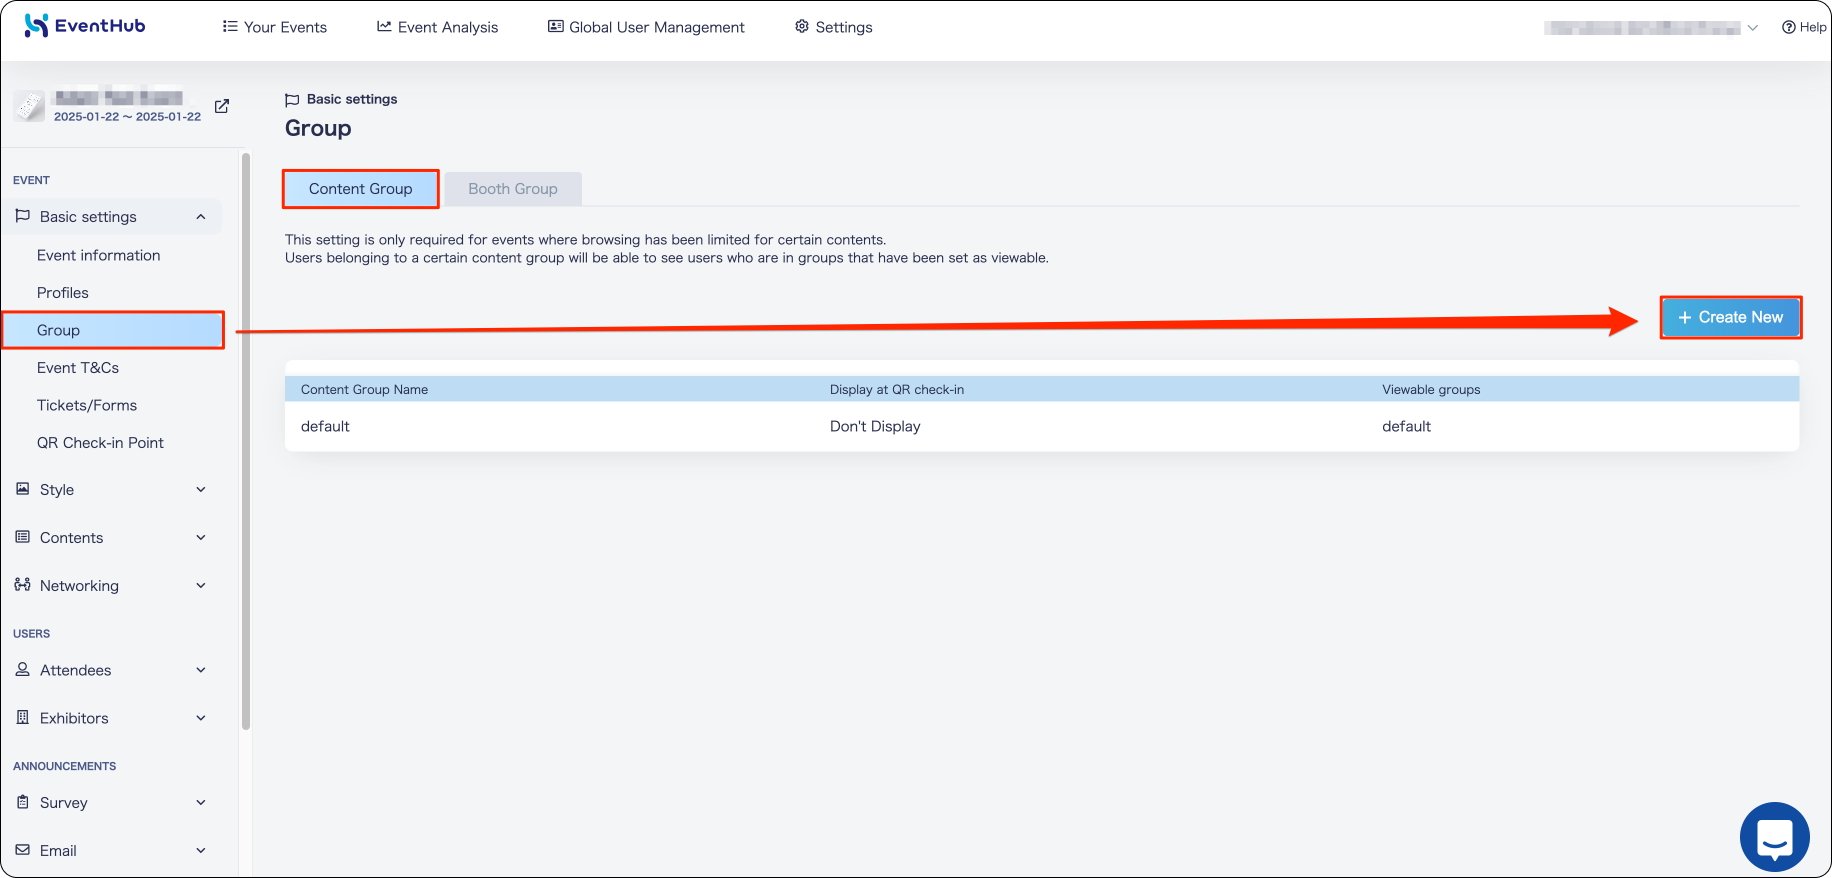Expand the Email section chevron
The height and width of the screenshot is (878, 1832).
click(x=201, y=851)
